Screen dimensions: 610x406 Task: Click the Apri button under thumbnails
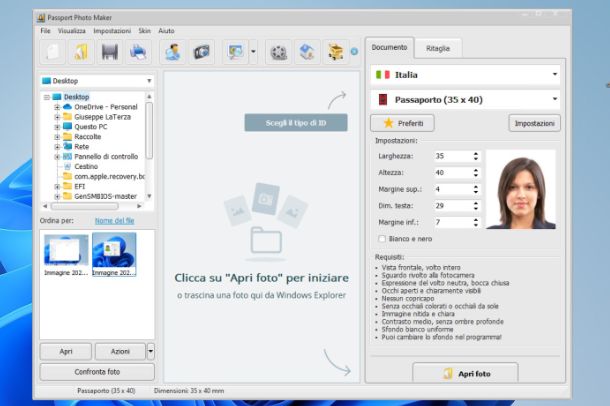(66, 352)
